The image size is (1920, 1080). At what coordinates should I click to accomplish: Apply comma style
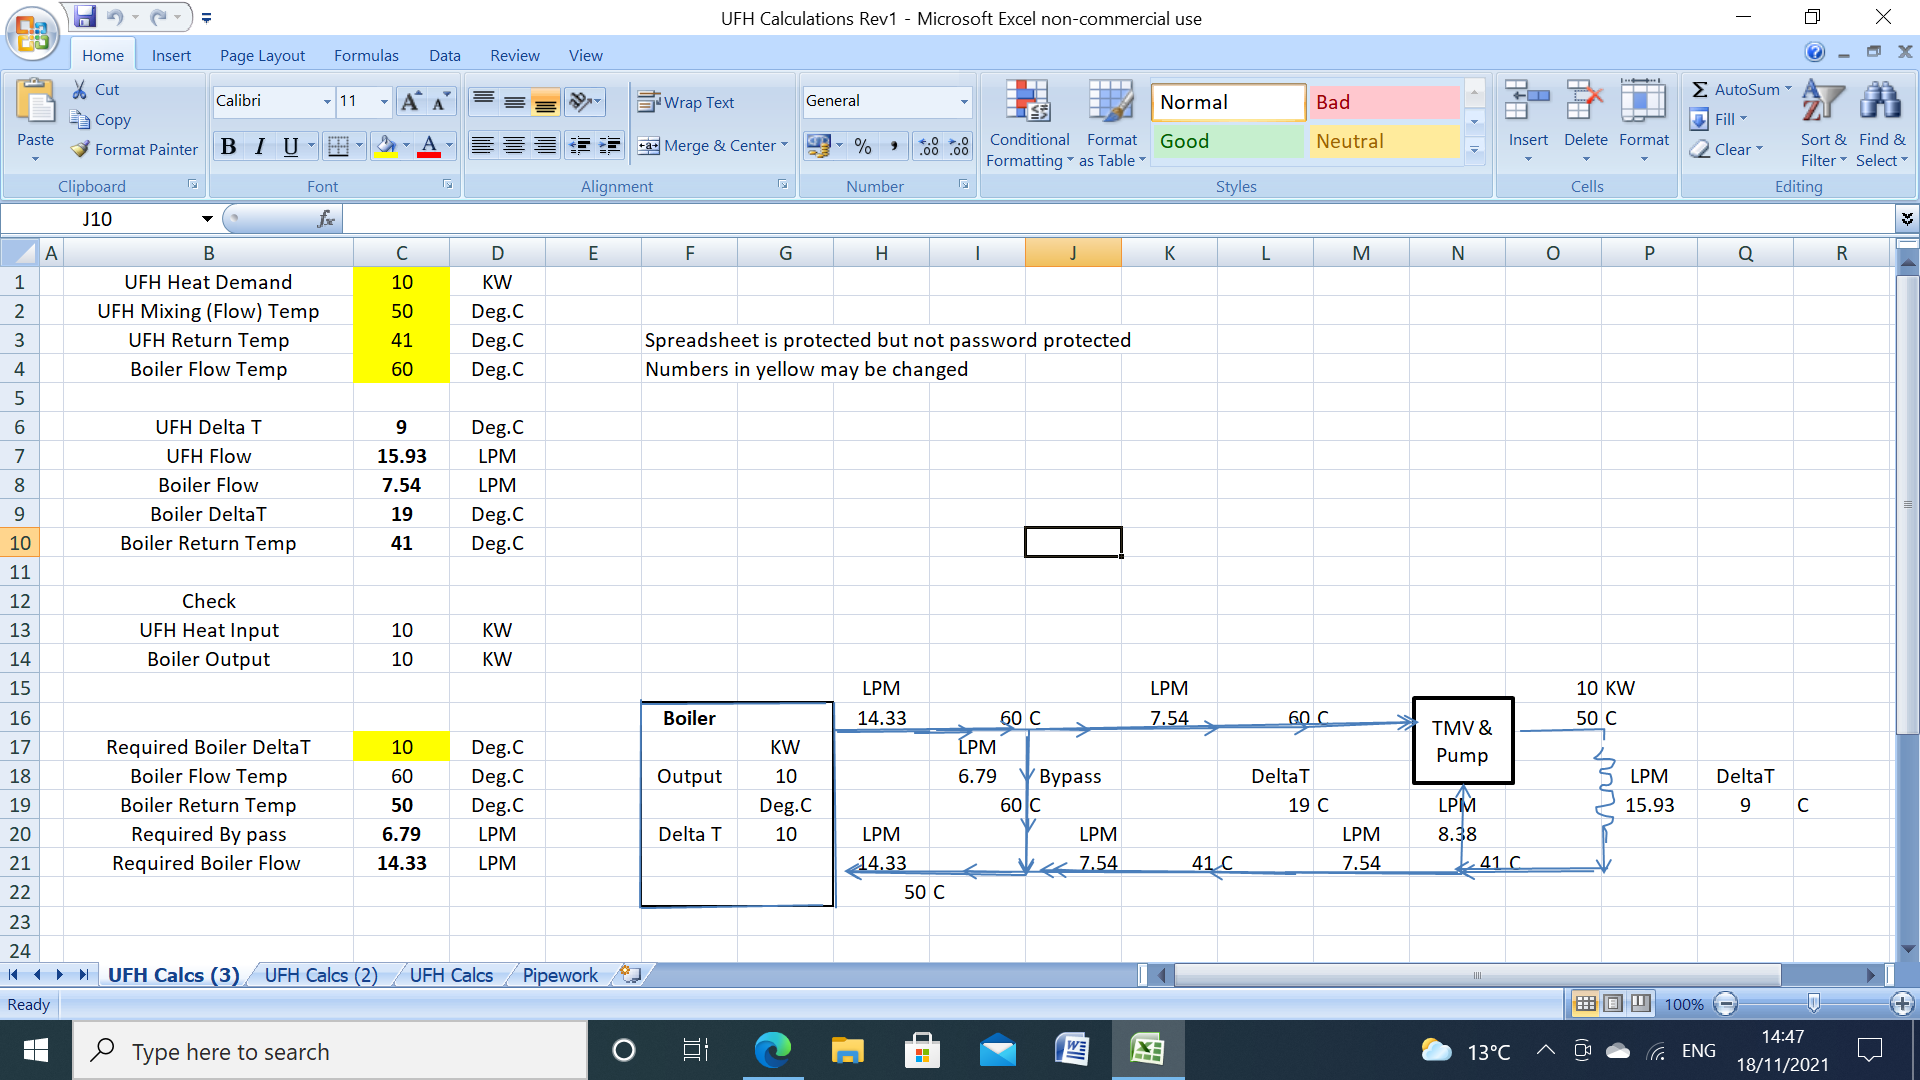click(x=894, y=146)
